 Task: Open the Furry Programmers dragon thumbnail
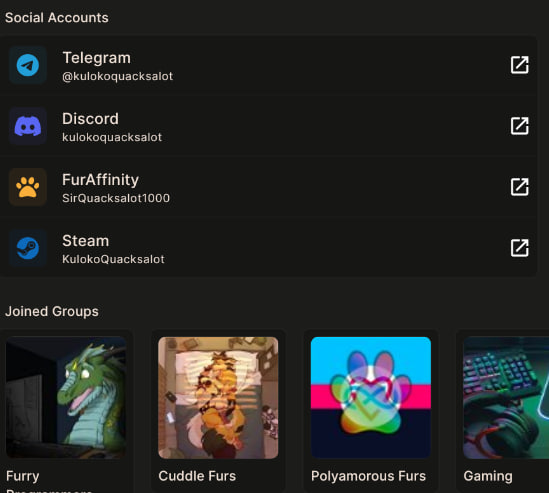tap(66, 397)
